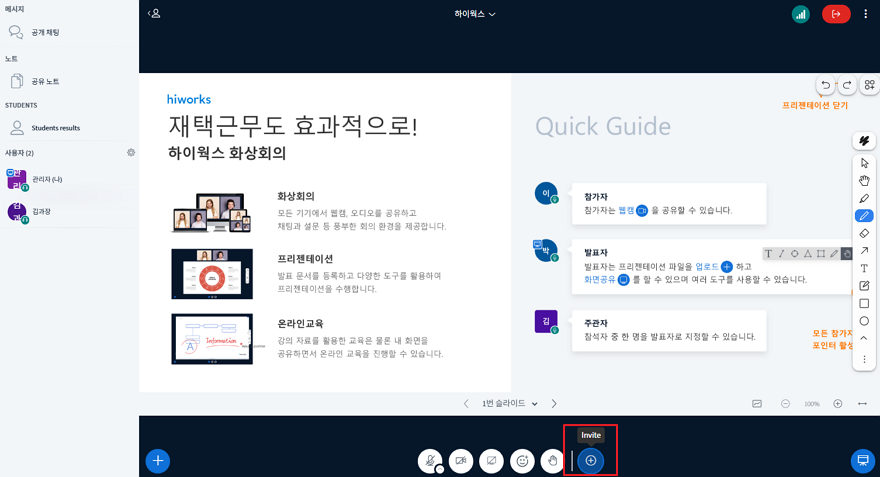
Task: Toggle the screen share button
Action: coord(491,460)
